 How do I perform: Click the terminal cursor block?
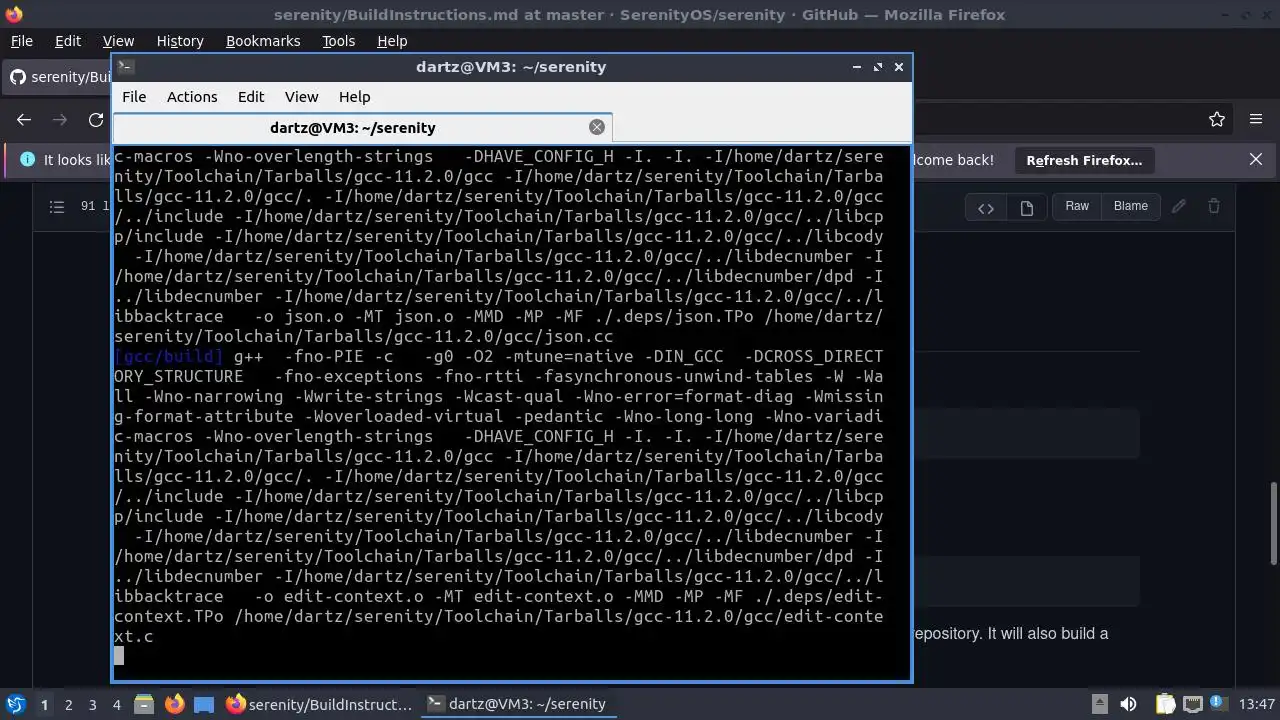[119, 656]
